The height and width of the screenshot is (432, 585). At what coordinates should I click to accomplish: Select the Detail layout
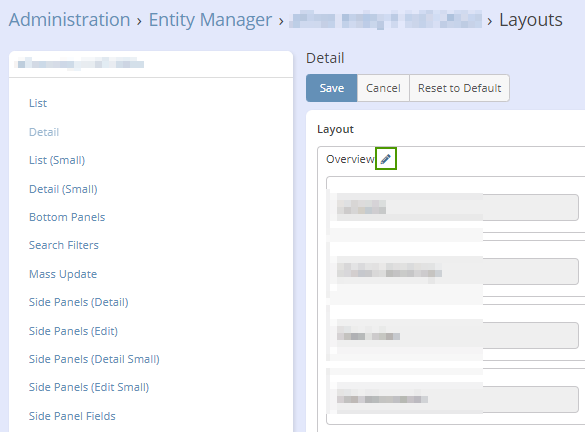[44, 132]
